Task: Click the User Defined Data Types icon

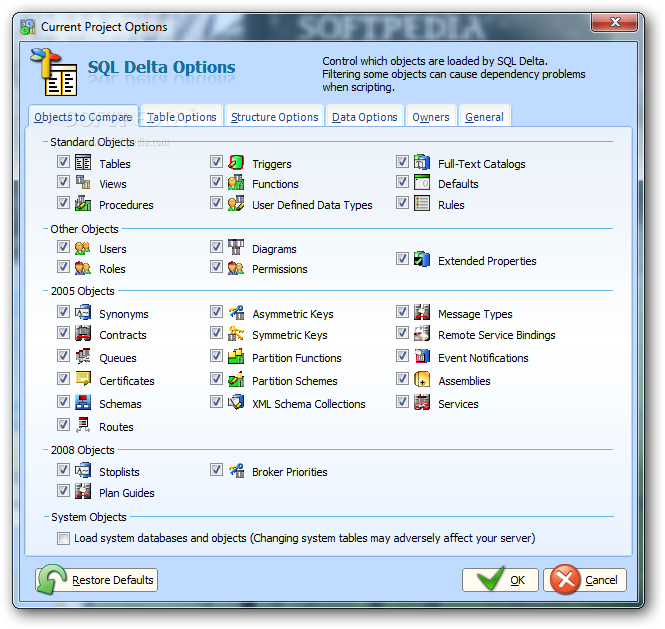Action: tap(236, 204)
